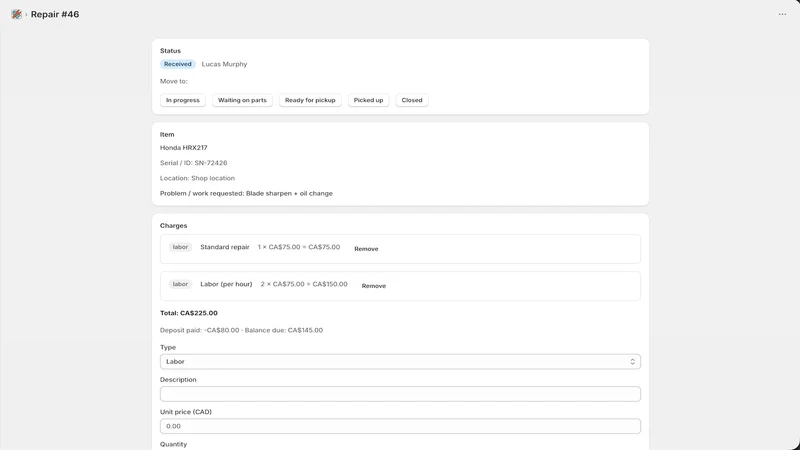Click the app icon beside Repair #46

pos(16,14)
